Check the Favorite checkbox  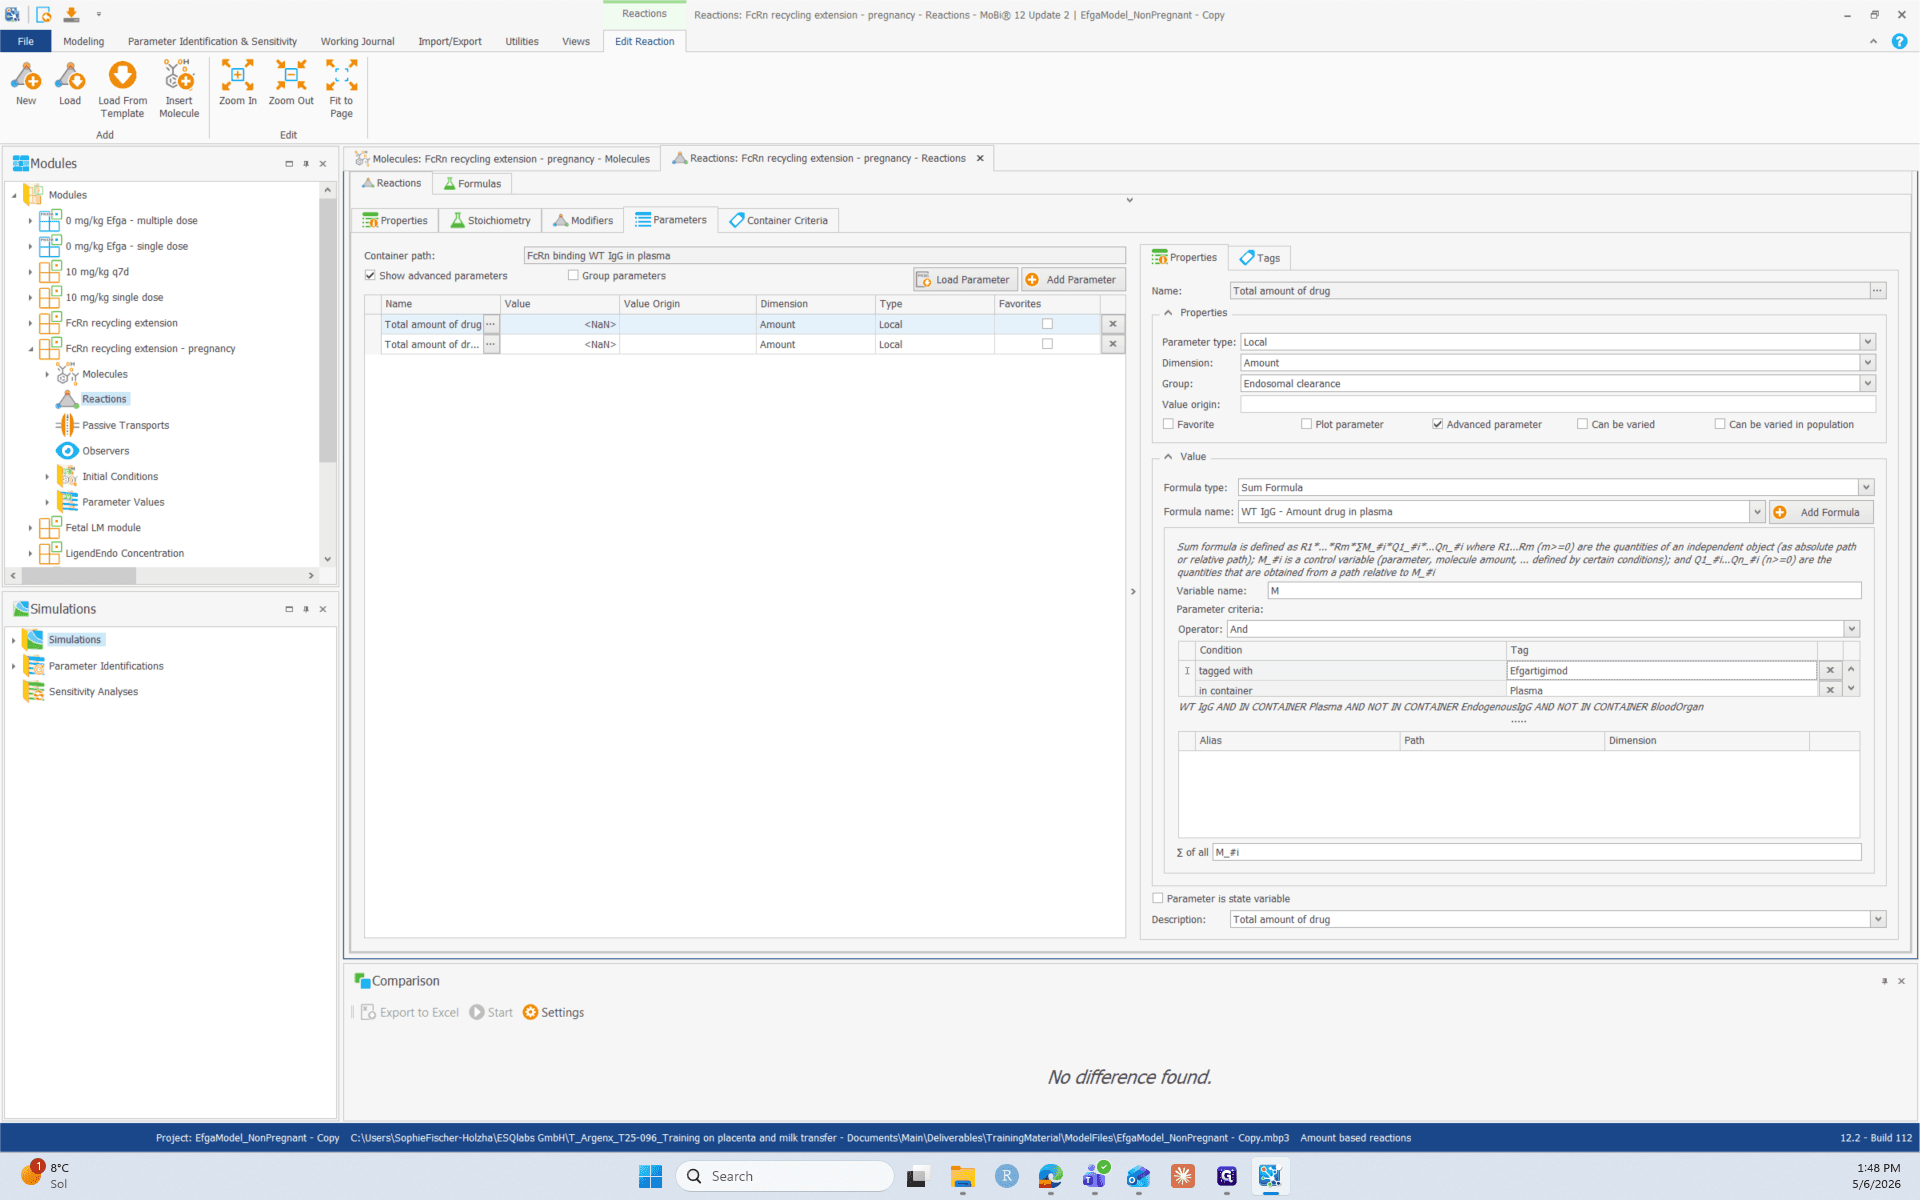pyautogui.click(x=1168, y=424)
